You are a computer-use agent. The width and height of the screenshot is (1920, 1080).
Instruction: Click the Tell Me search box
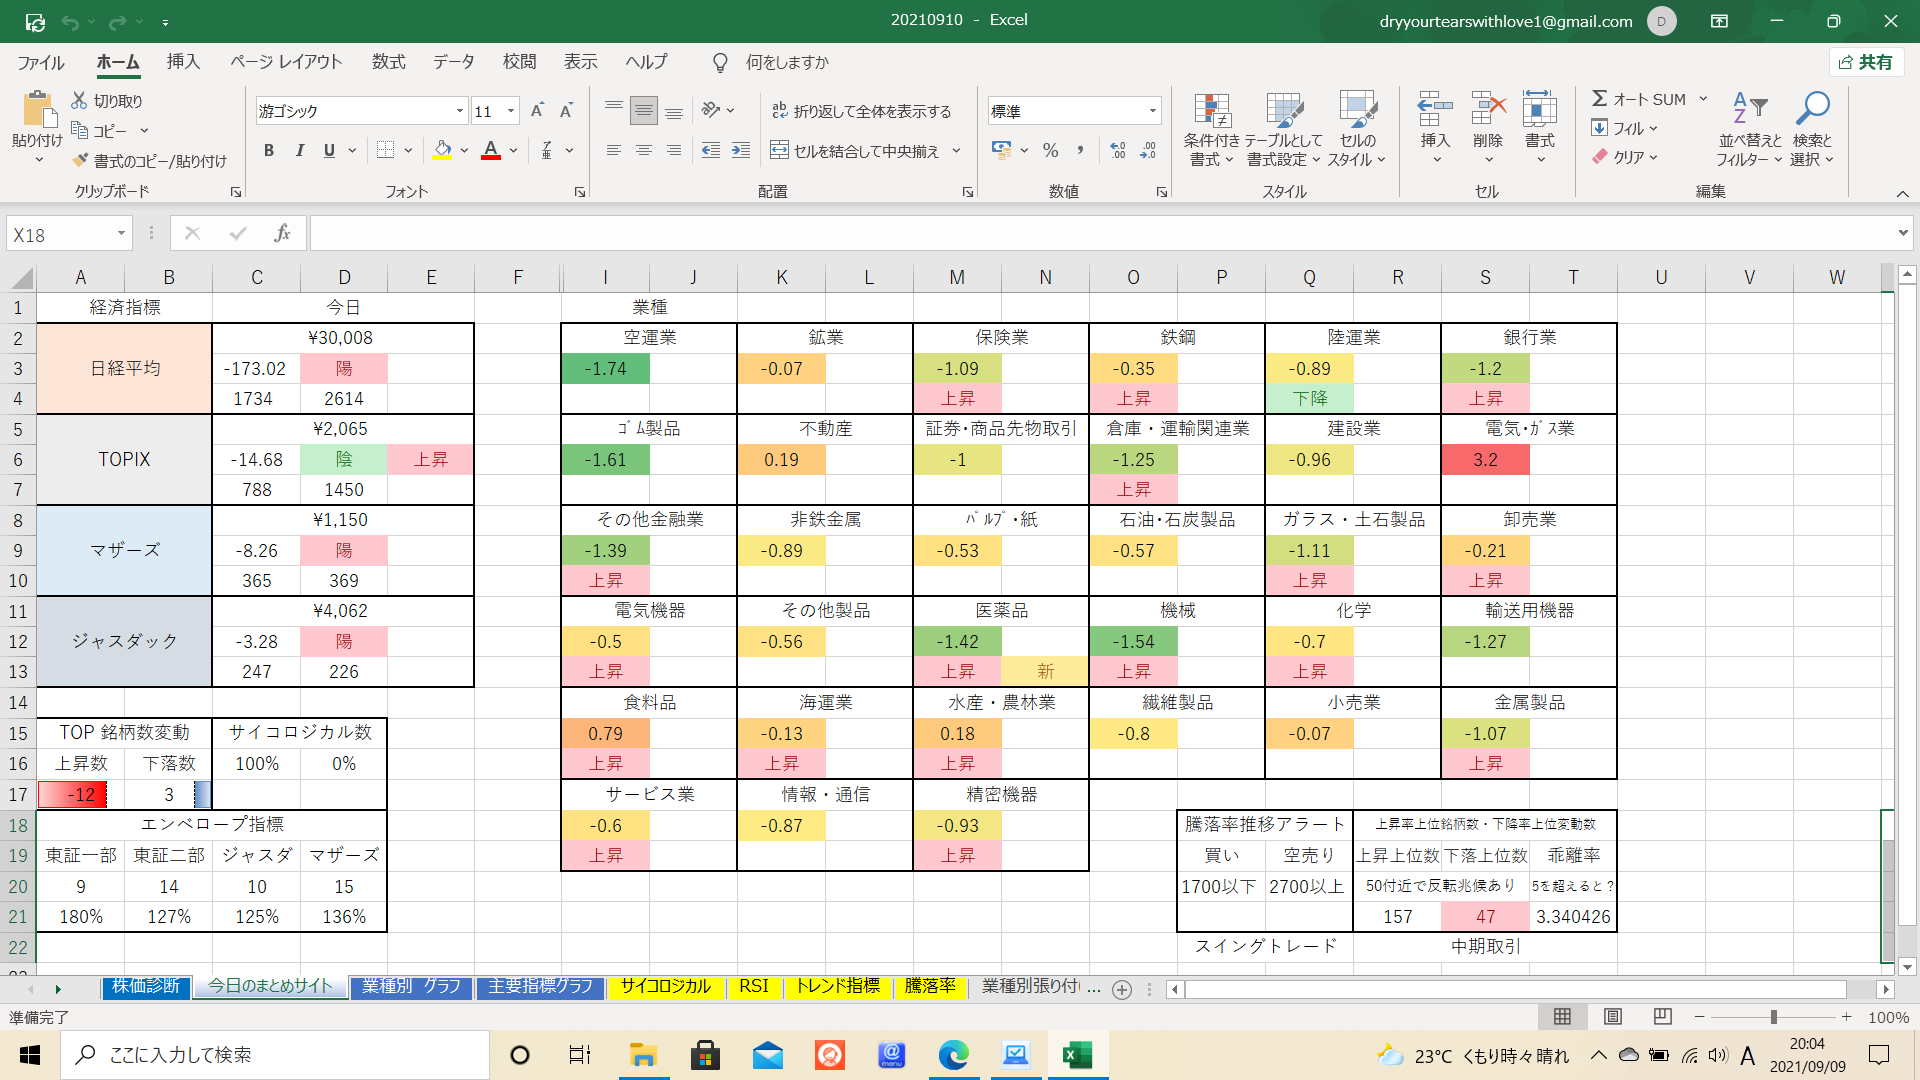[x=787, y=62]
